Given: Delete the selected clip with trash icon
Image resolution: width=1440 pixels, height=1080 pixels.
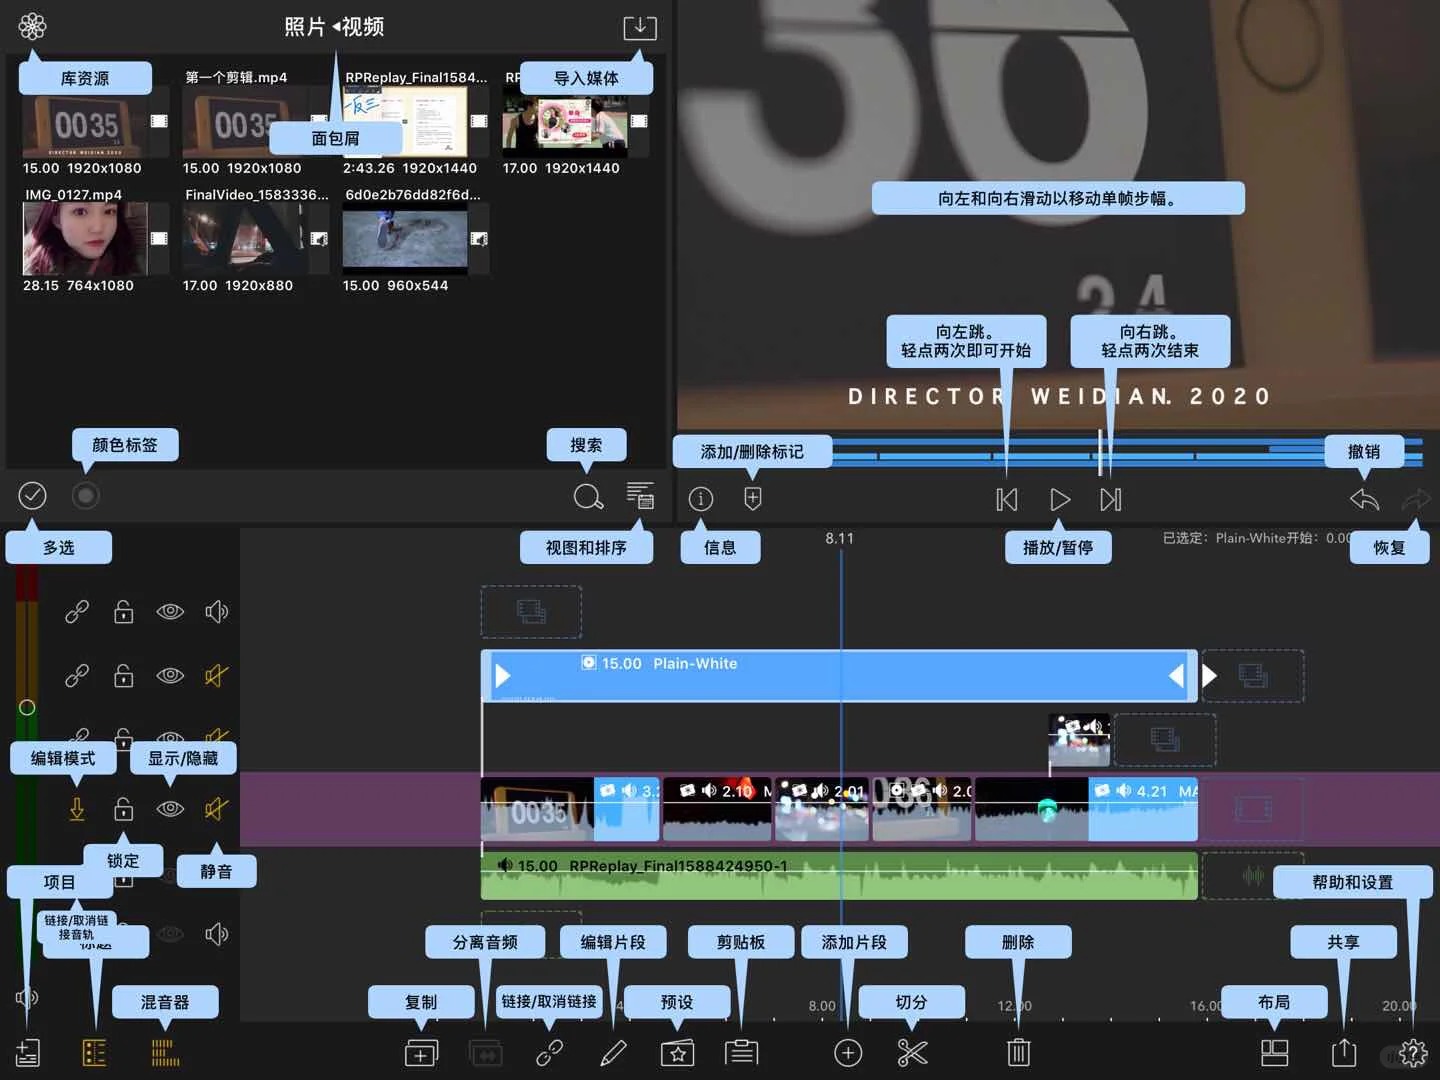Looking at the screenshot, I should [x=1018, y=1052].
